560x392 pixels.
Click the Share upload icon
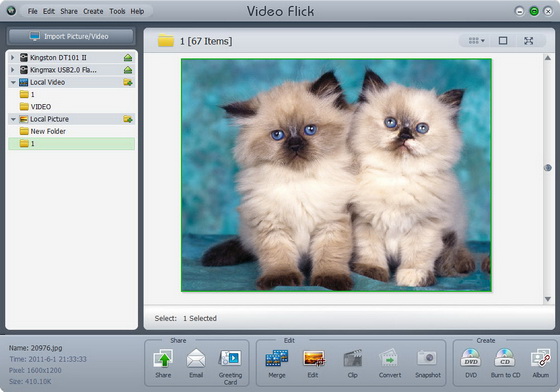(x=163, y=358)
